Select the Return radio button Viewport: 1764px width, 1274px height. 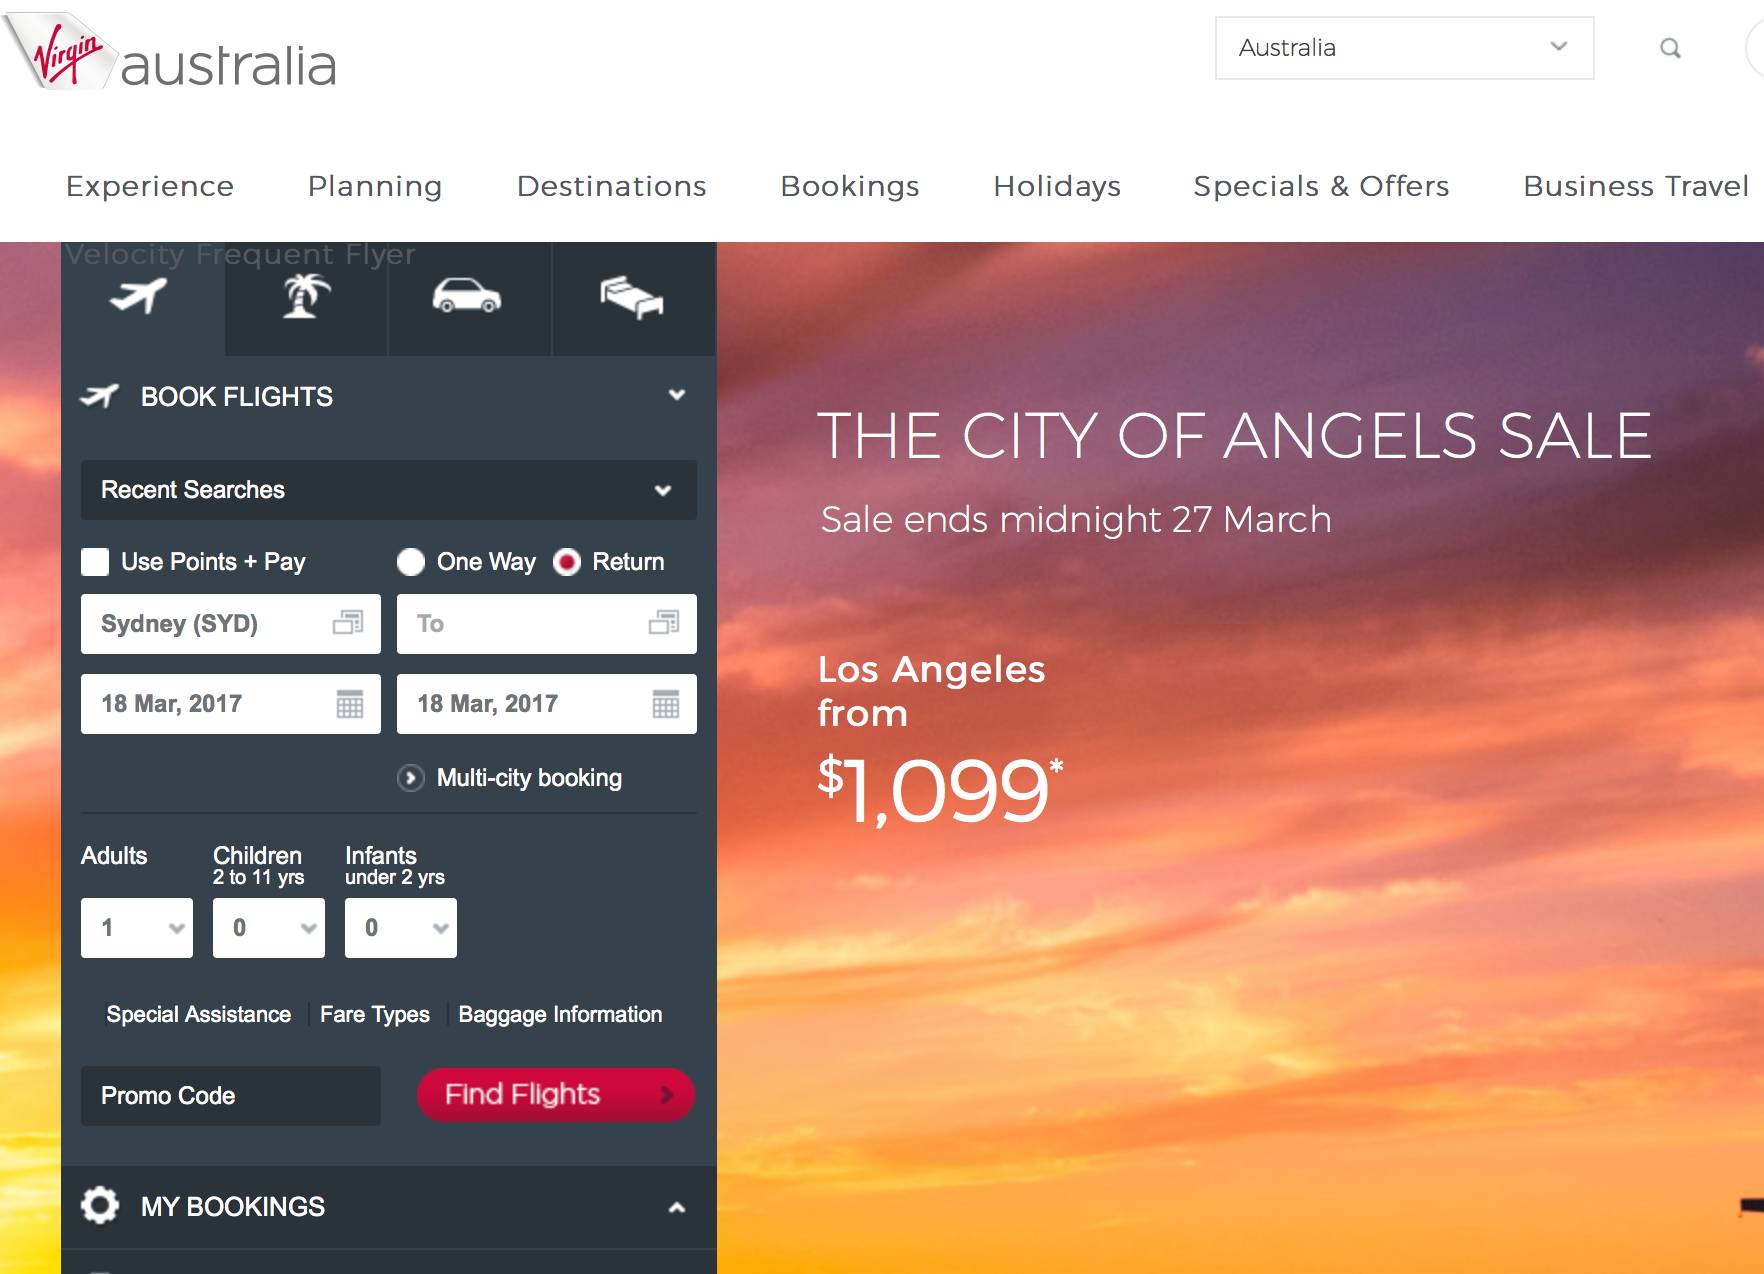coord(567,562)
